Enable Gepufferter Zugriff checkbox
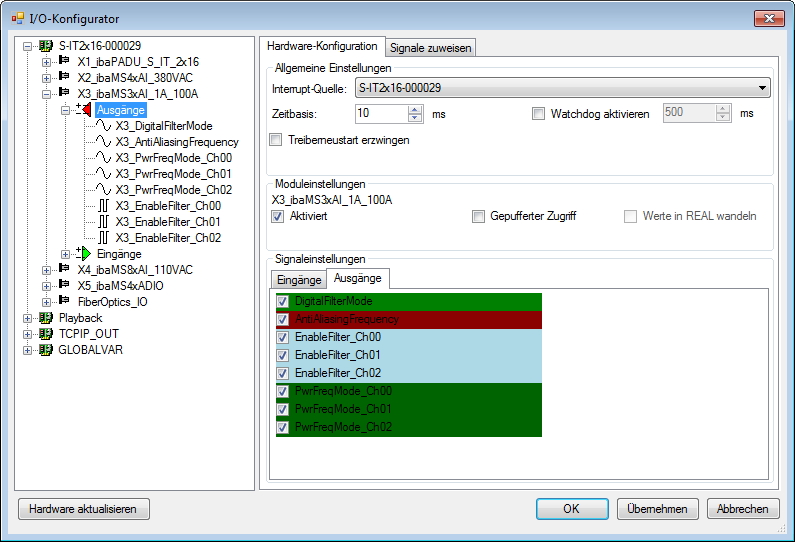The image size is (795, 542). 478,216
